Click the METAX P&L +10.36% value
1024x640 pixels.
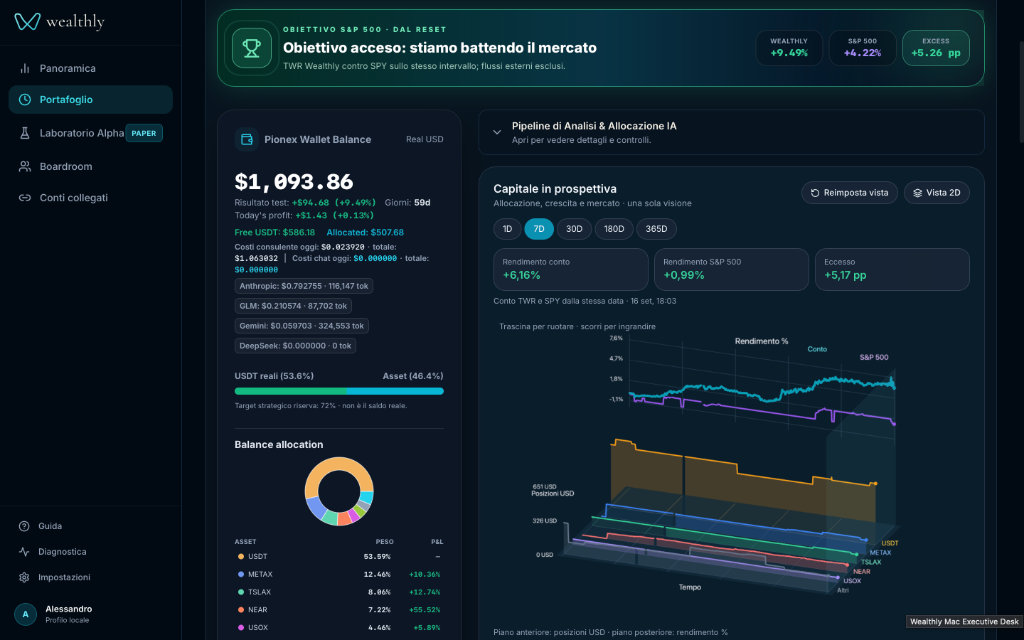(x=424, y=575)
